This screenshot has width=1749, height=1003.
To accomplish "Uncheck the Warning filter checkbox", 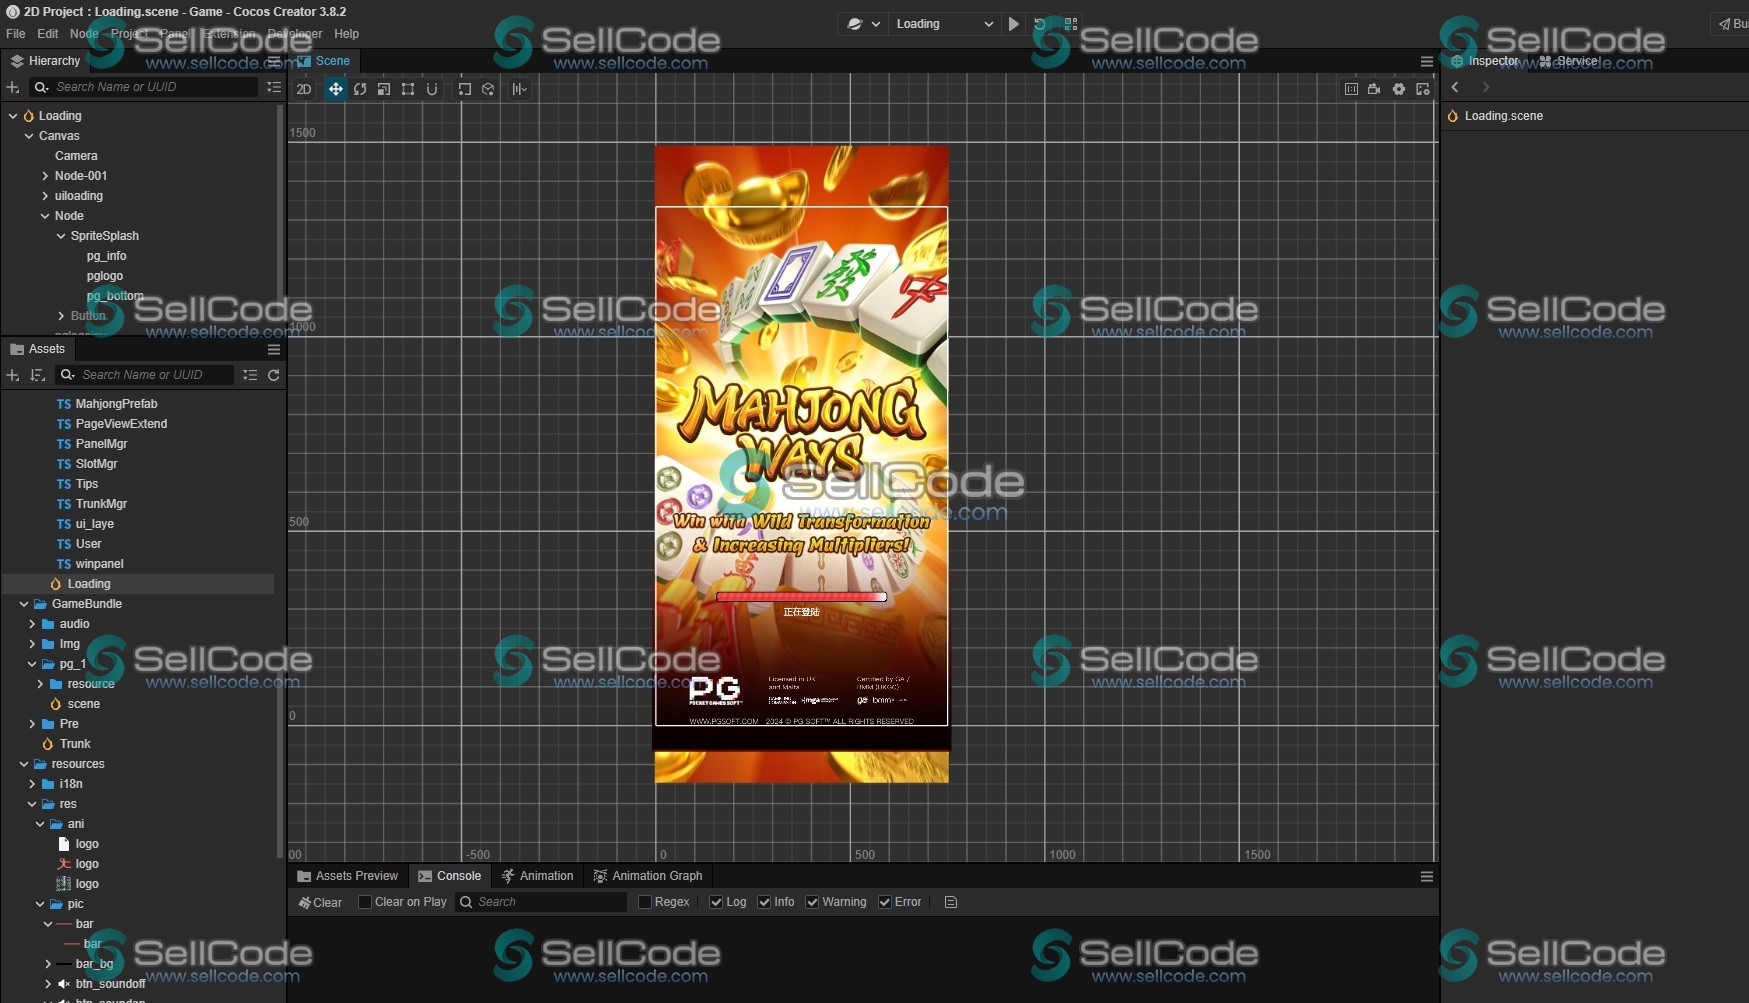I will click(x=812, y=902).
